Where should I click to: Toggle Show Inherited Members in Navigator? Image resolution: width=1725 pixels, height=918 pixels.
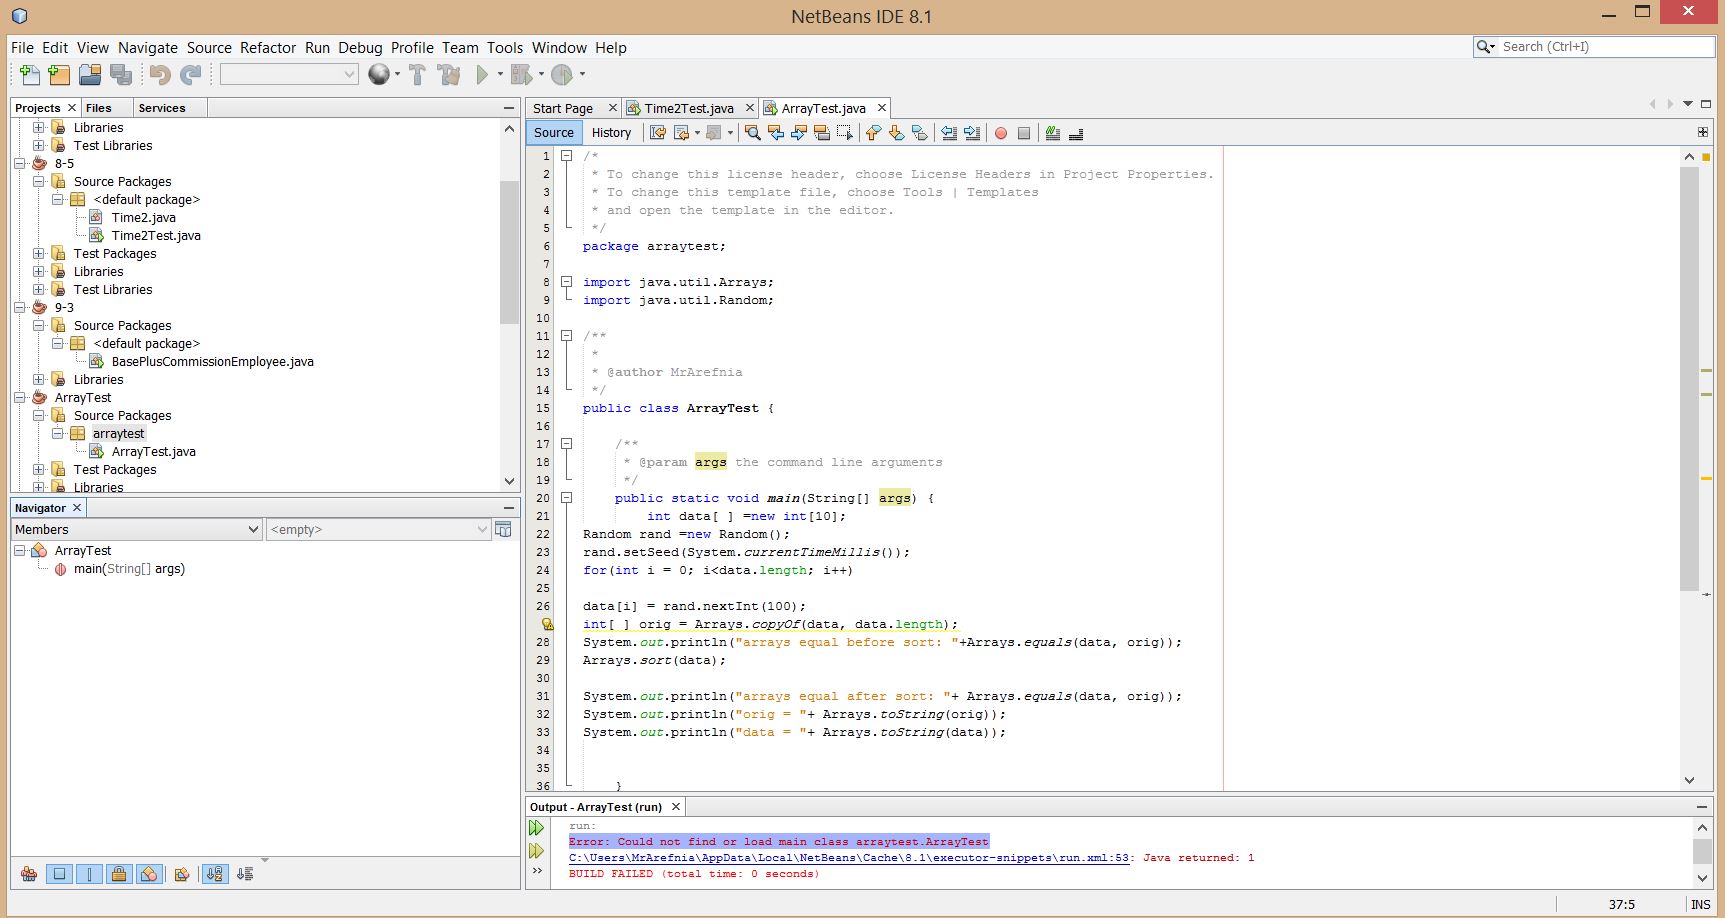pyautogui.click(x=29, y=874)
